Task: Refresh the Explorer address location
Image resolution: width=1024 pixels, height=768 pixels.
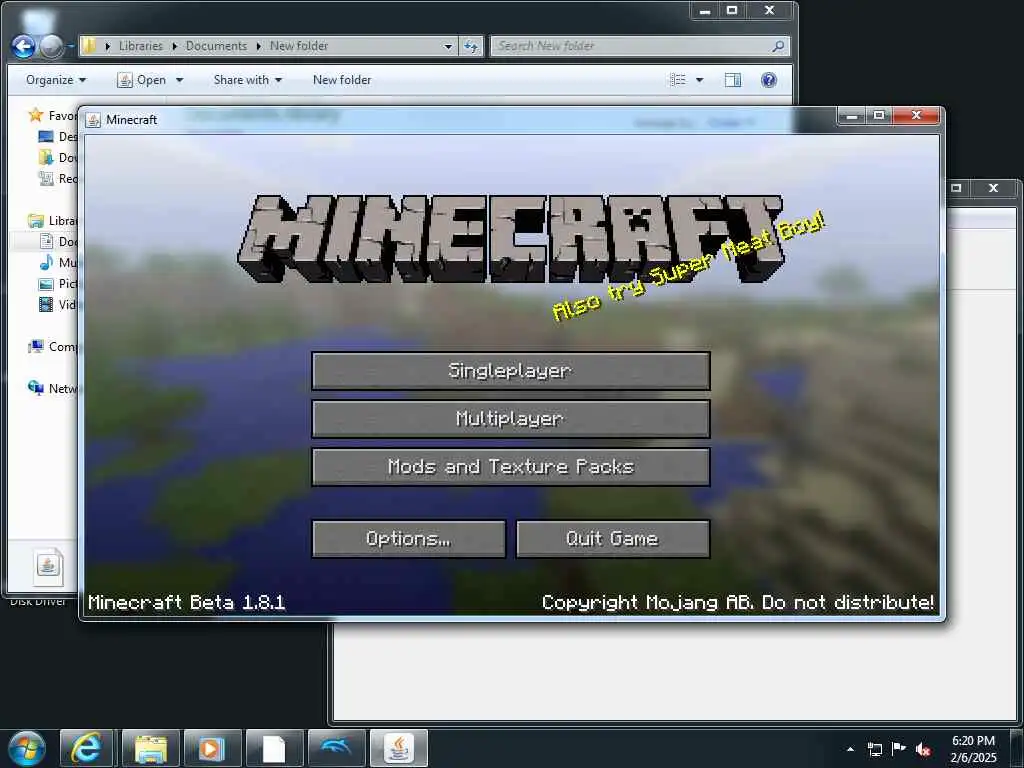Action: pyautogui.click(x=471, y=46)
